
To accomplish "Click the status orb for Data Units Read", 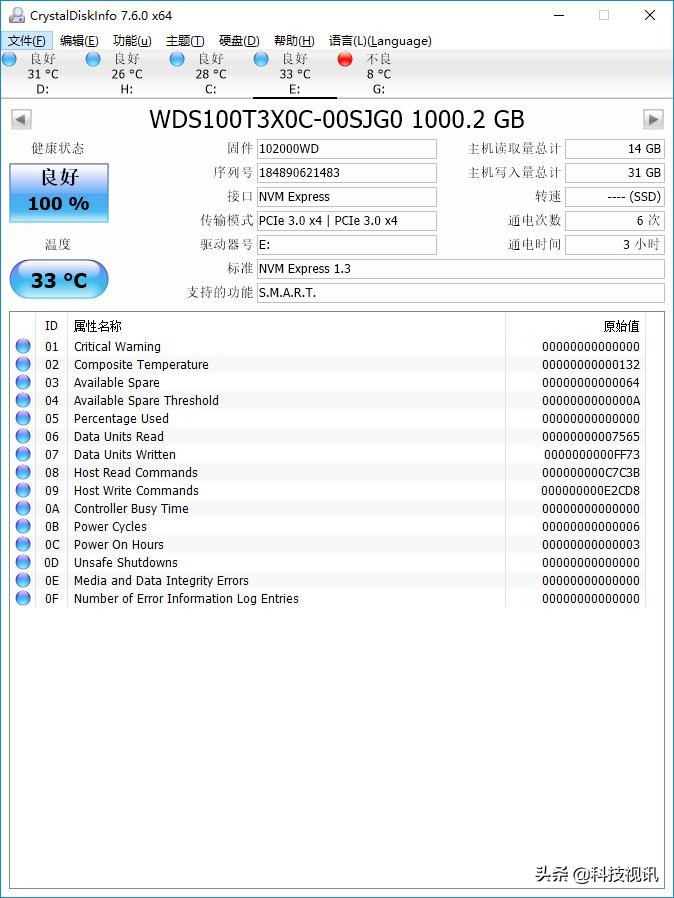I will pyautogui.click(x=23, y=436).
